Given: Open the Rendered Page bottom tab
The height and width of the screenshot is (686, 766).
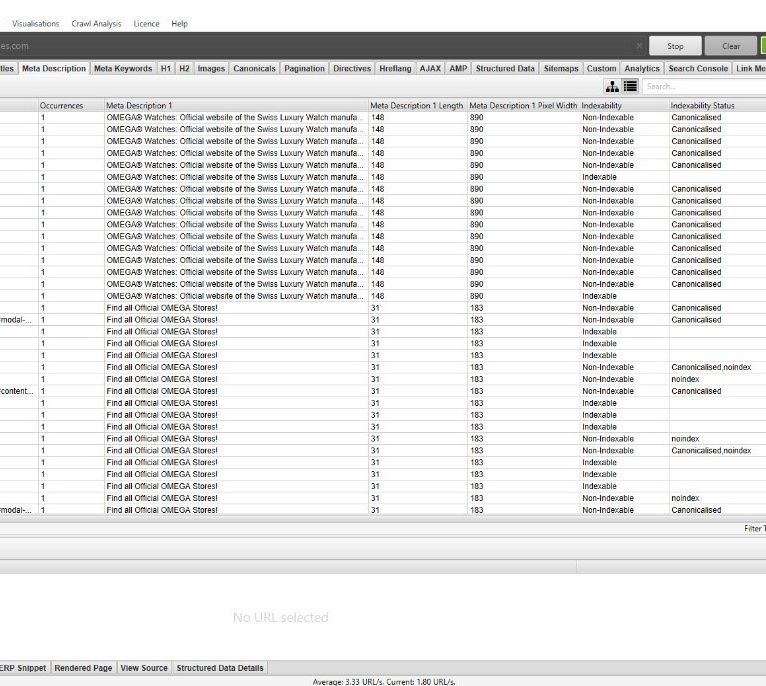Looking at the screenshot, I should (83, 668).
